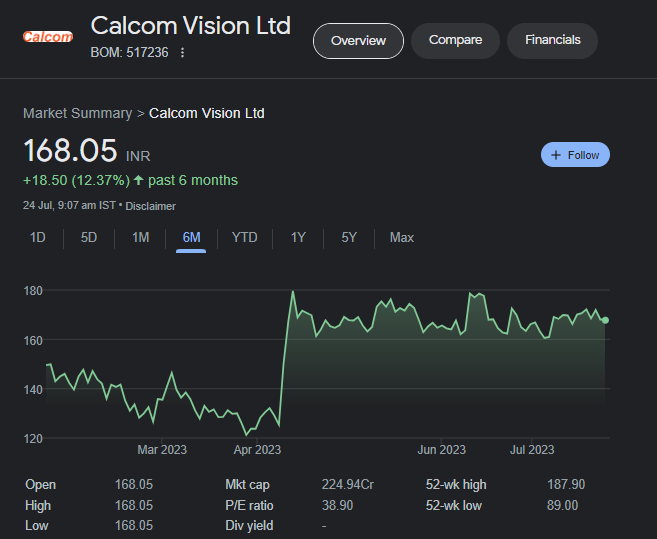The height and width of the screenshot is (539, 657).
Task: Click the 24 Jul, 9:07 am IST timestamp
Action: [69, 205]
